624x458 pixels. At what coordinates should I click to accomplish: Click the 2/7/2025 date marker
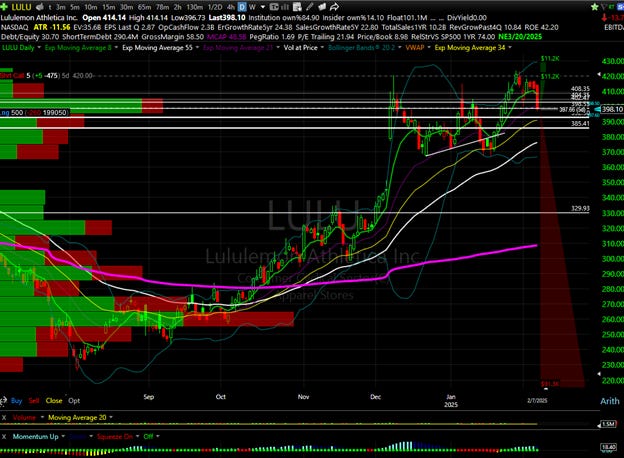[537, 400]
